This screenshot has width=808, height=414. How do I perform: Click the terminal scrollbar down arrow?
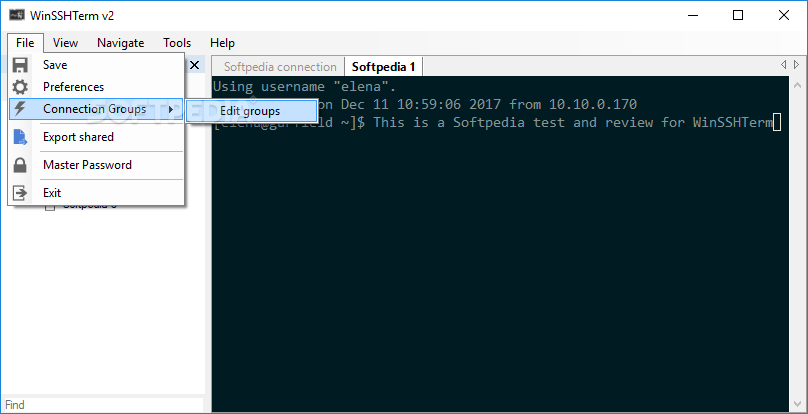[x=797, y=405]
